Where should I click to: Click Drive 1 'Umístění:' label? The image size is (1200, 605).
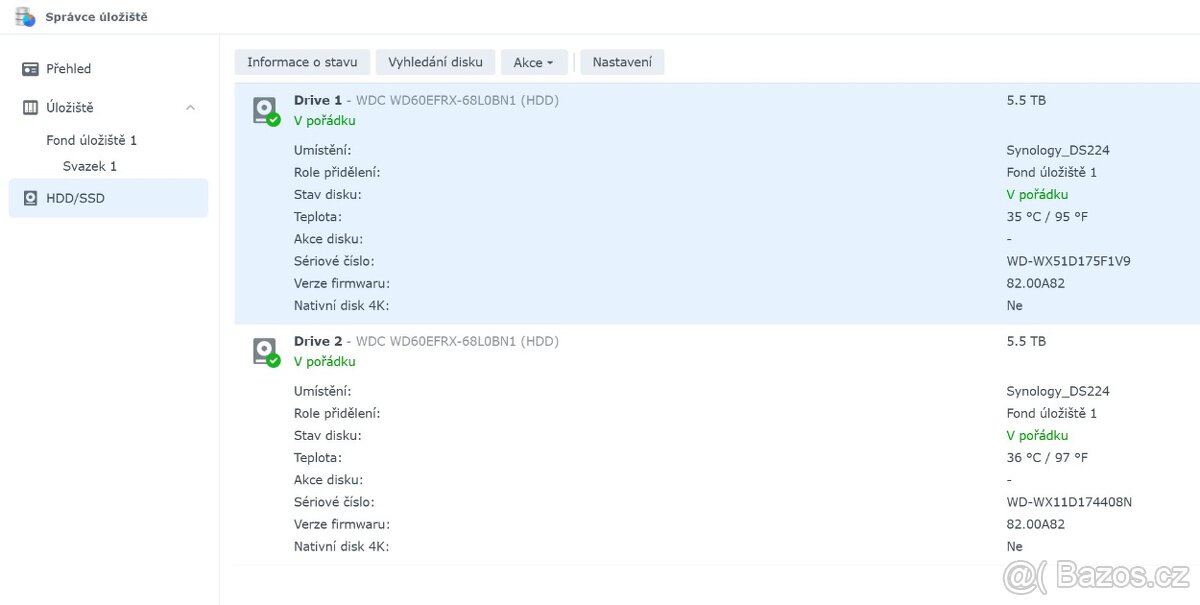pos(322,150)
